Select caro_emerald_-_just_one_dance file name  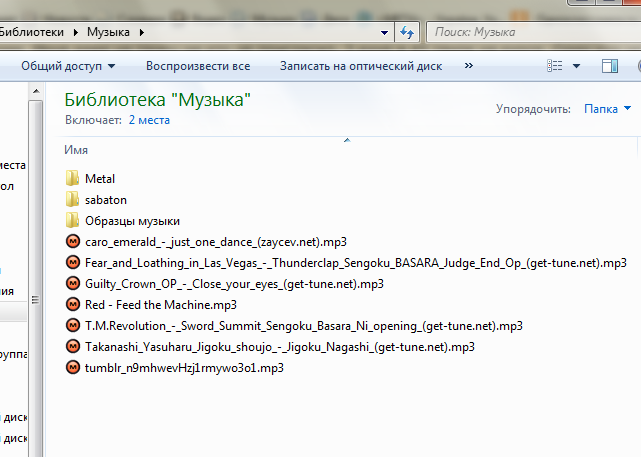coord(216,242)
